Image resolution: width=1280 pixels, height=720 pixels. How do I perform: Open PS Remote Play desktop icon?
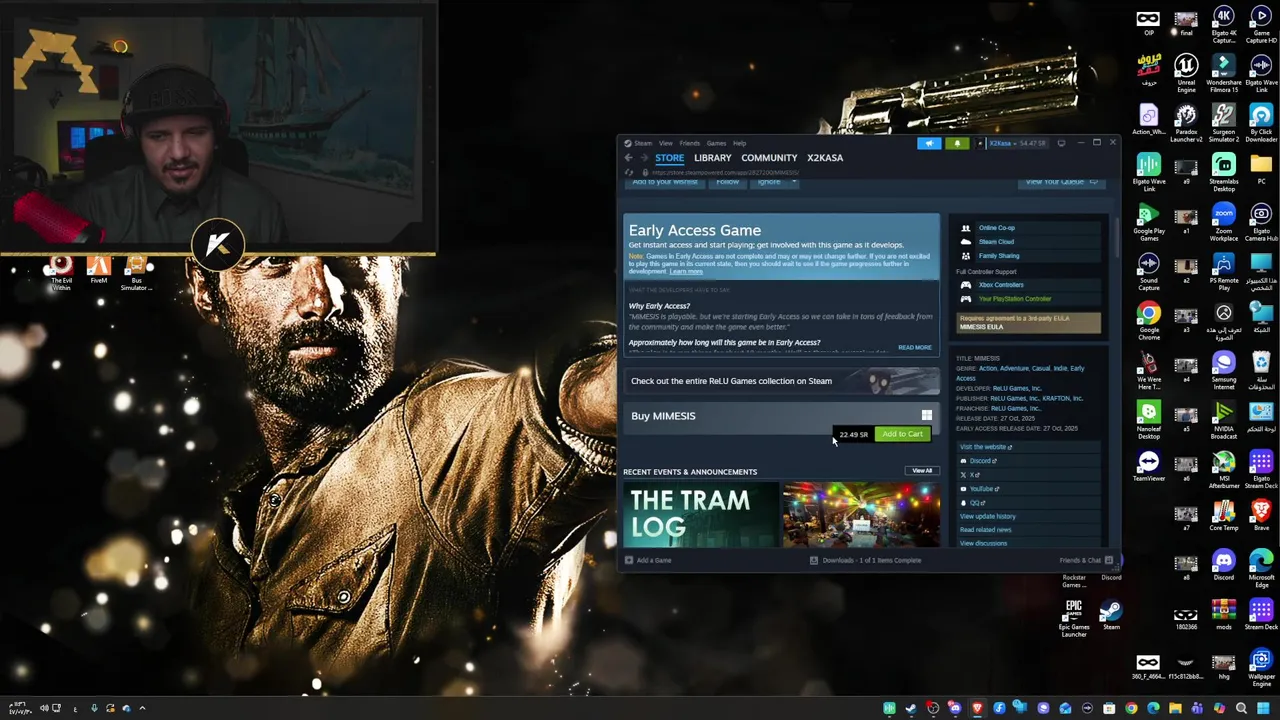point(1224,272)
